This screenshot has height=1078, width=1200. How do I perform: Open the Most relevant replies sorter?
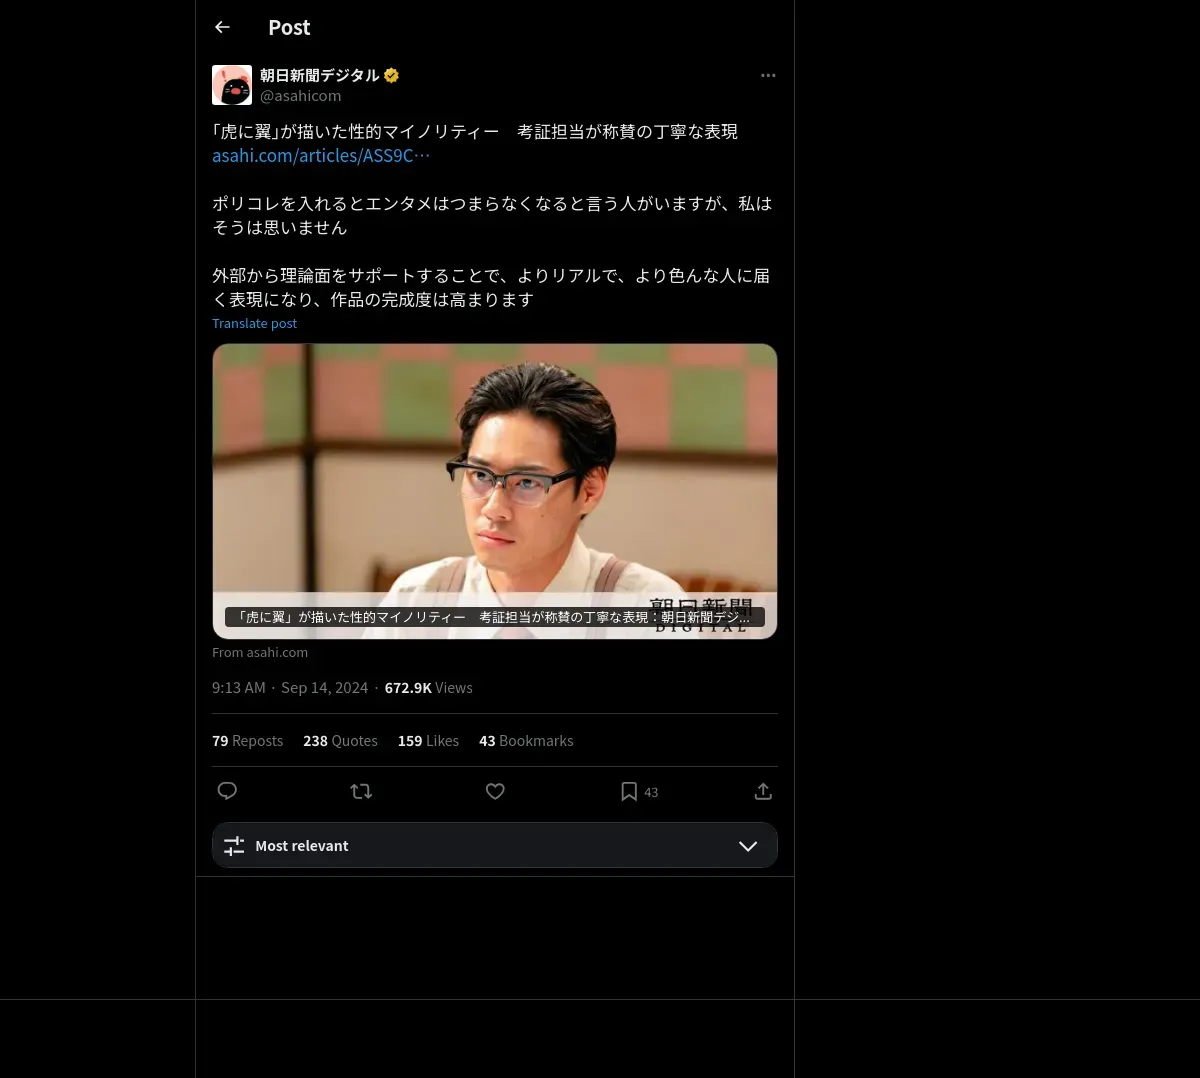495,845
